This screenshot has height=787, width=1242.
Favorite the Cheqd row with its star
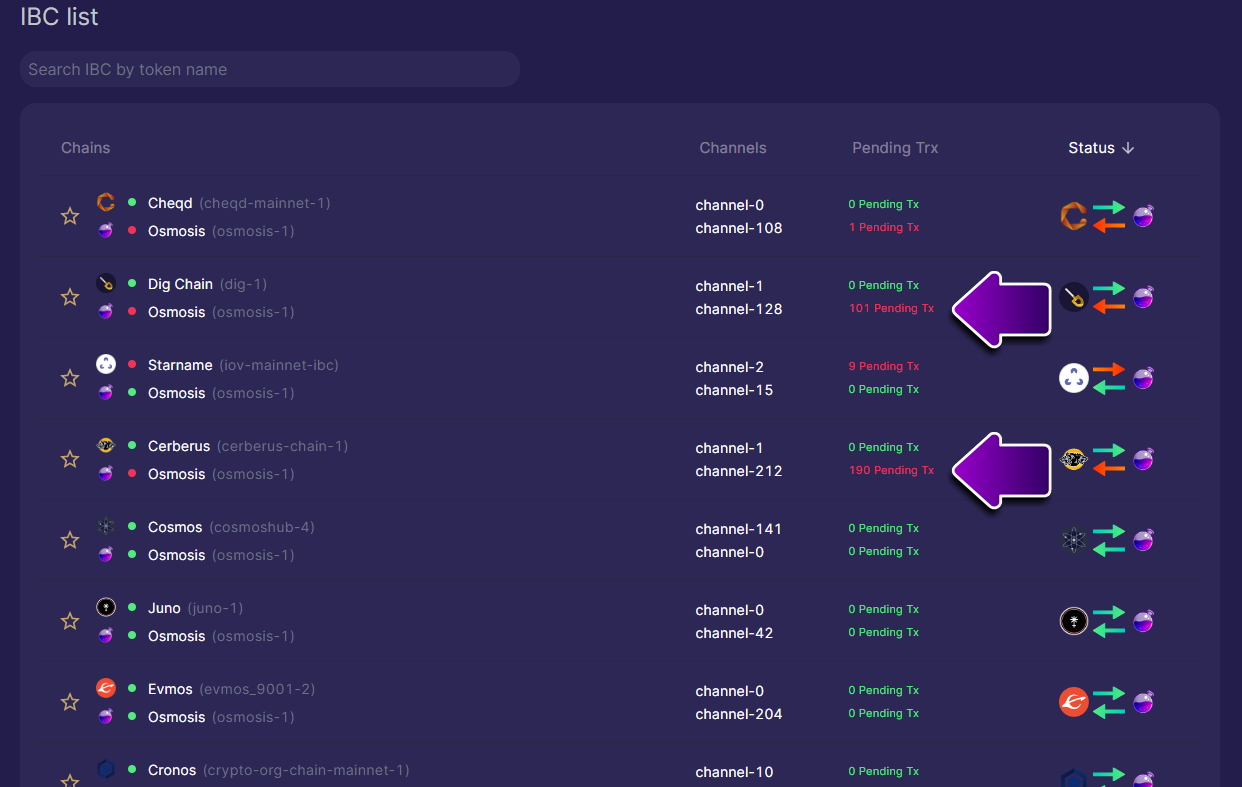point(70,216)
